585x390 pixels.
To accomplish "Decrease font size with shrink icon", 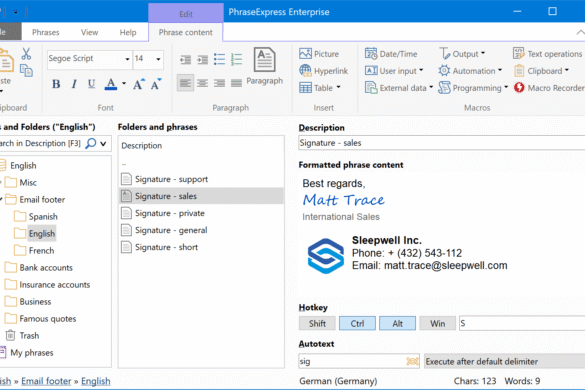I will (156, 84).
